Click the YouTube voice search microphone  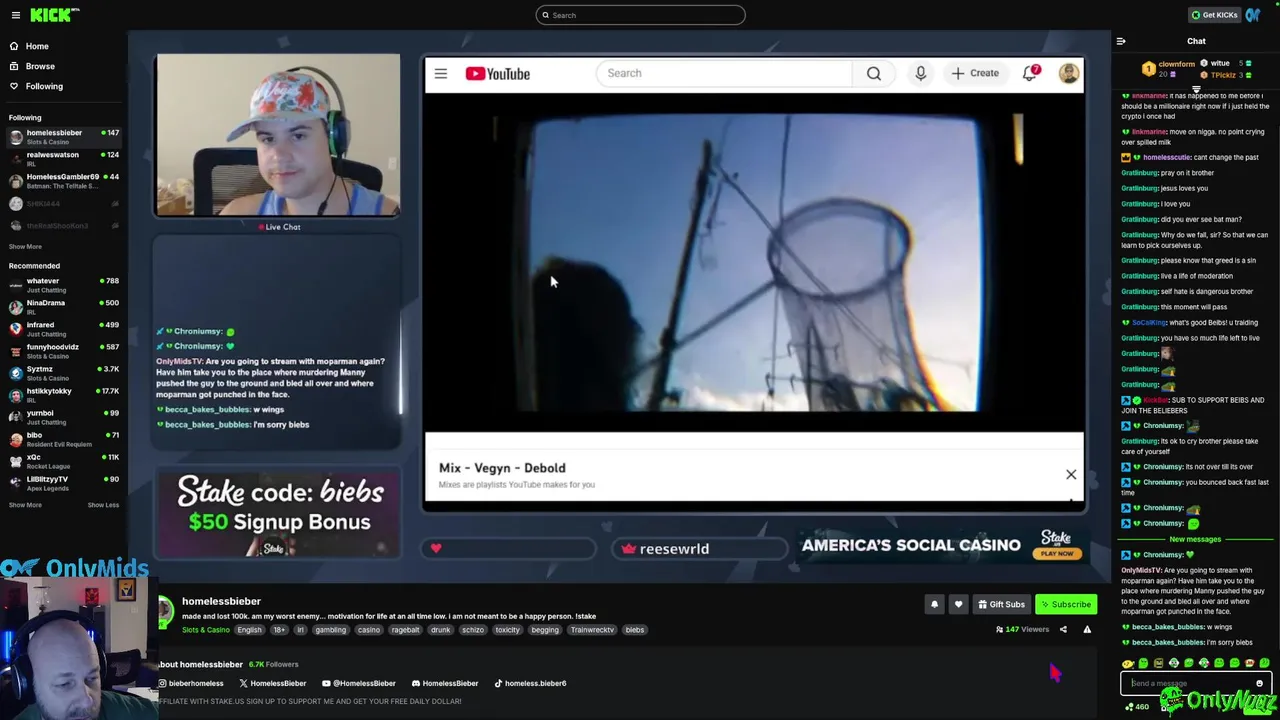tap(921, 73)
